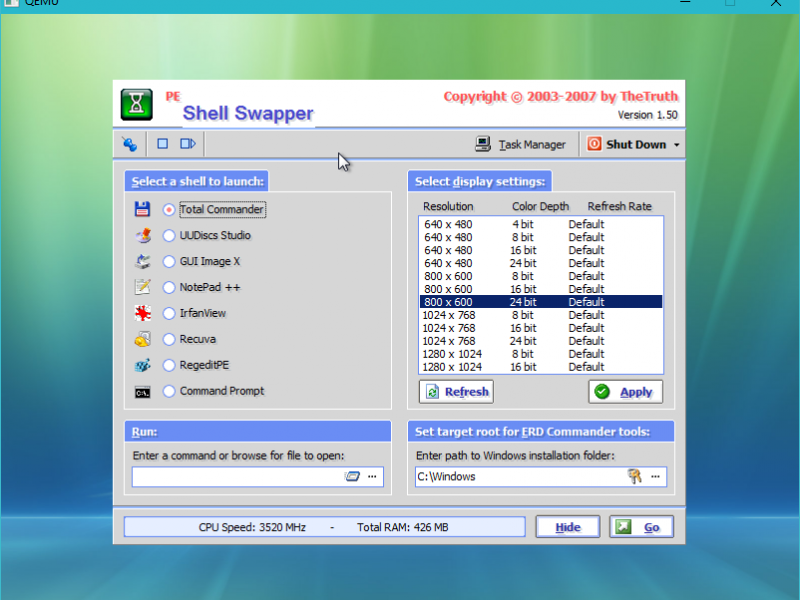Viewport: 800px width, 600px height.
Task: Select the NotePad ++ radio button
Action: coord(169,287)
